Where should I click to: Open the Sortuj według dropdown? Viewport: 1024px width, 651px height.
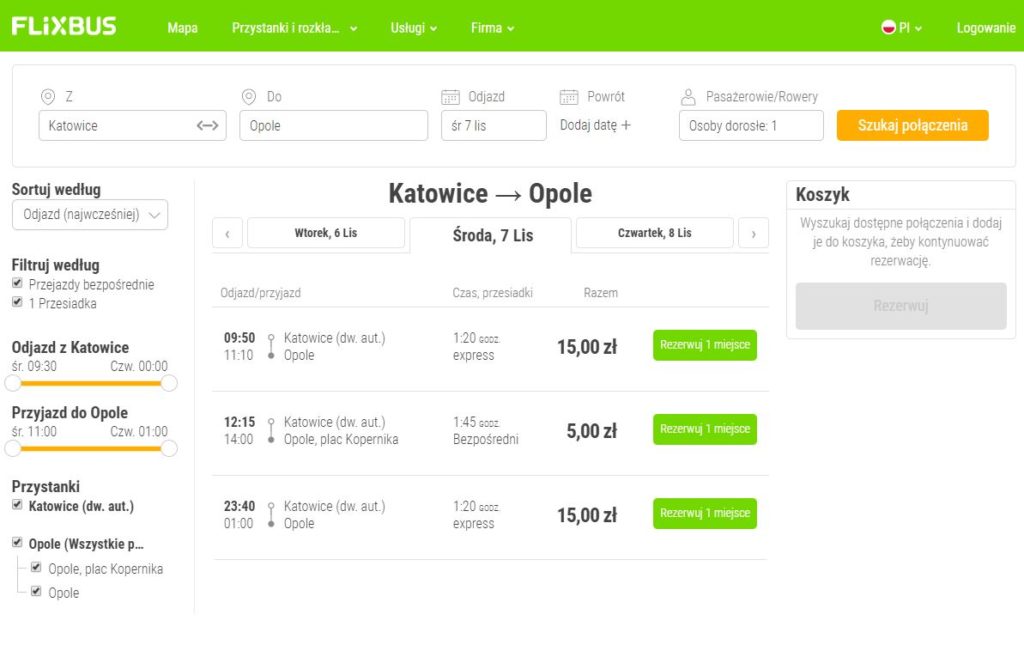pos(90,215)
